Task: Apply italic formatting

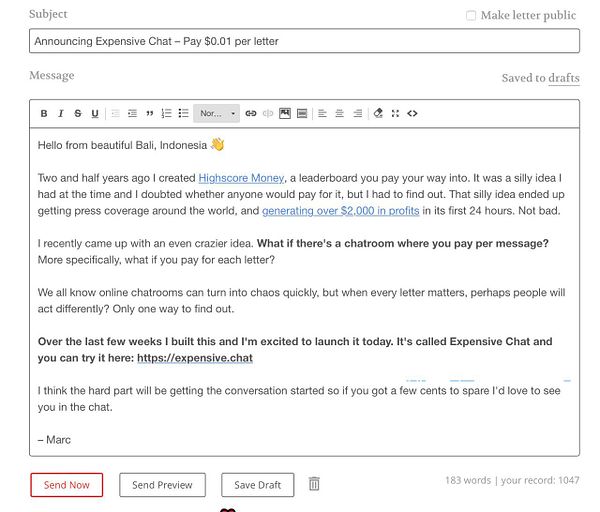Action: tap(60, 113)
